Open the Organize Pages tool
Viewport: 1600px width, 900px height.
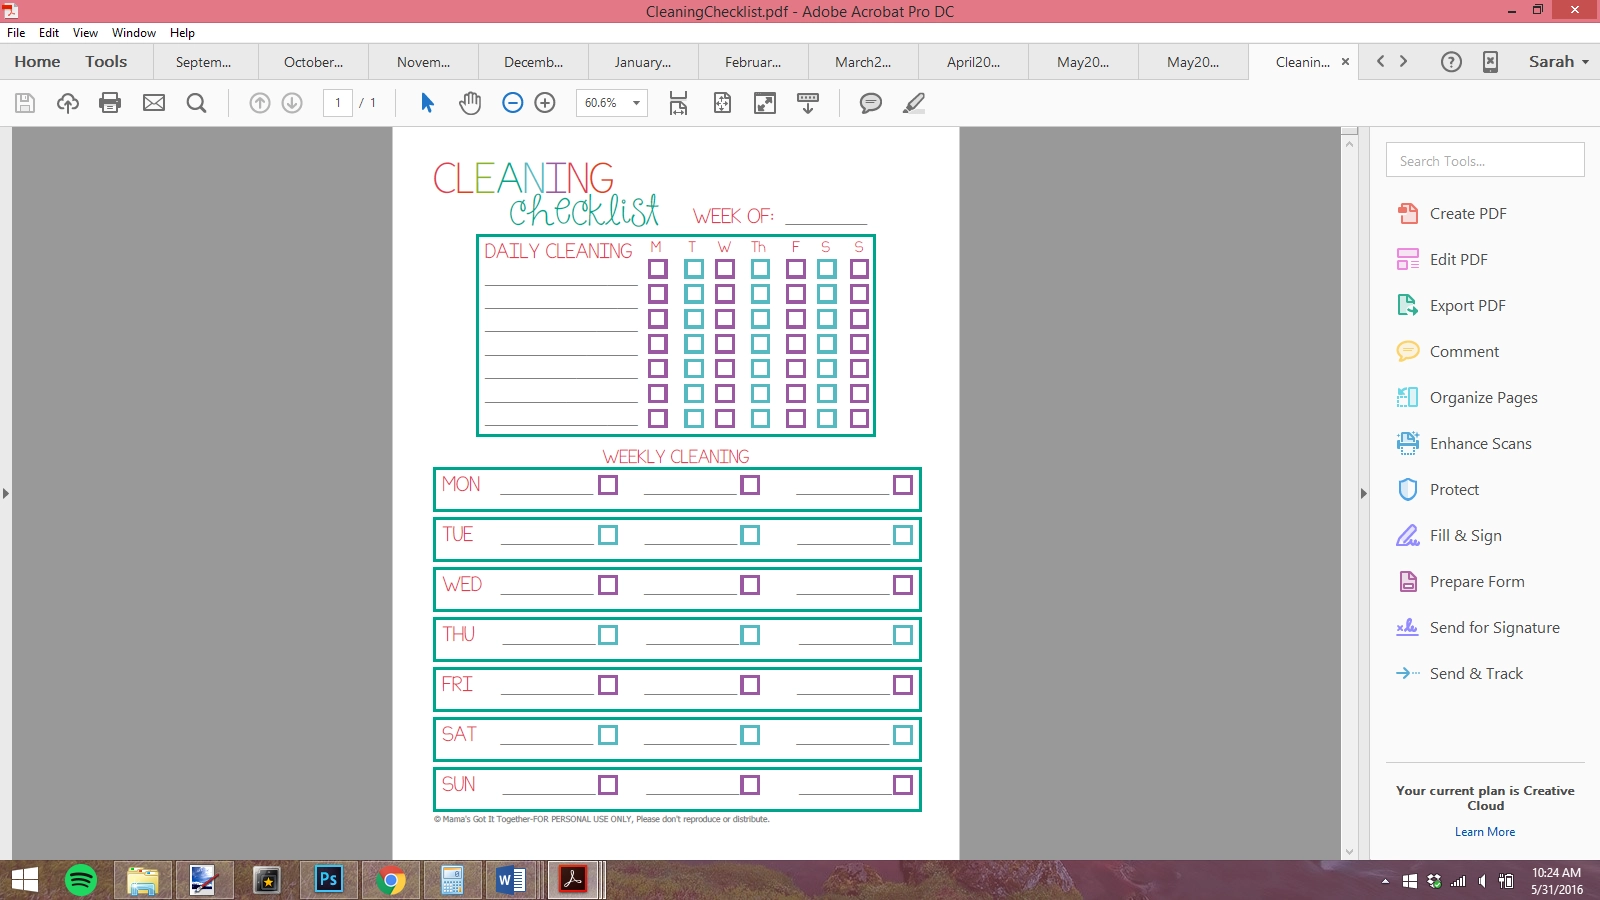pos(1484,397)
